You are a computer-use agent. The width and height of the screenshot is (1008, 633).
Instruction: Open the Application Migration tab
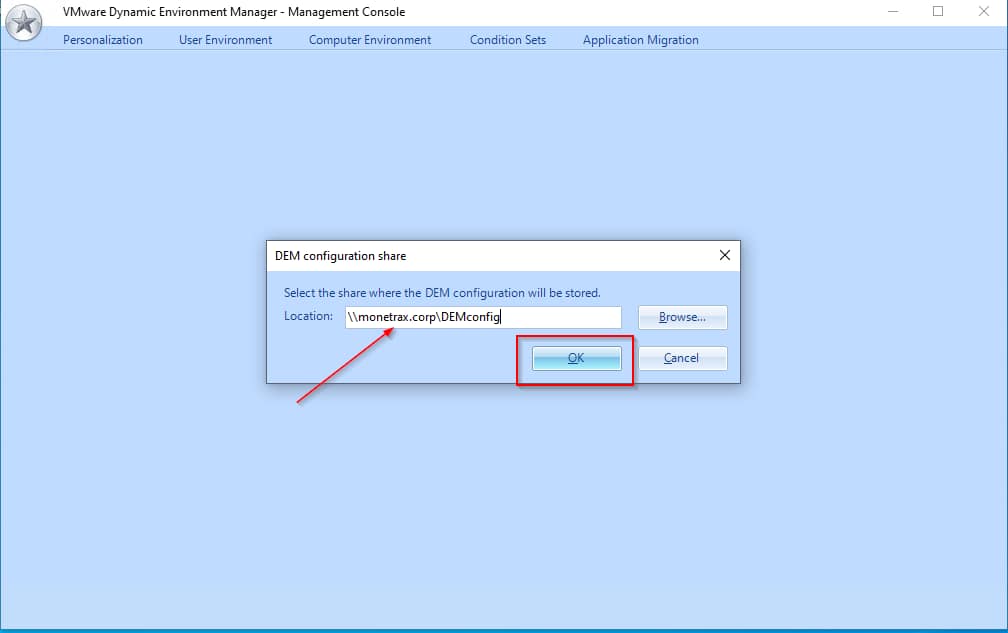click(x=640, y=40)
